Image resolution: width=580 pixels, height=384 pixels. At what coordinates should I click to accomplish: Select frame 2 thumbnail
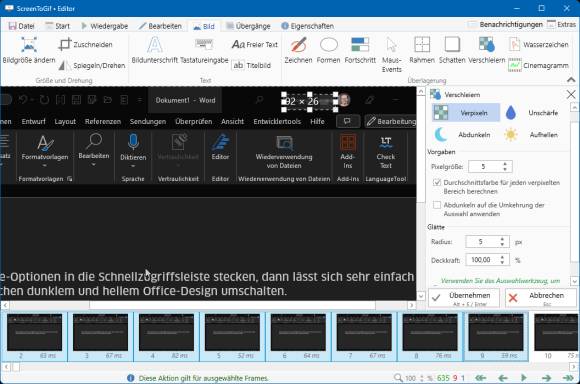34,336
